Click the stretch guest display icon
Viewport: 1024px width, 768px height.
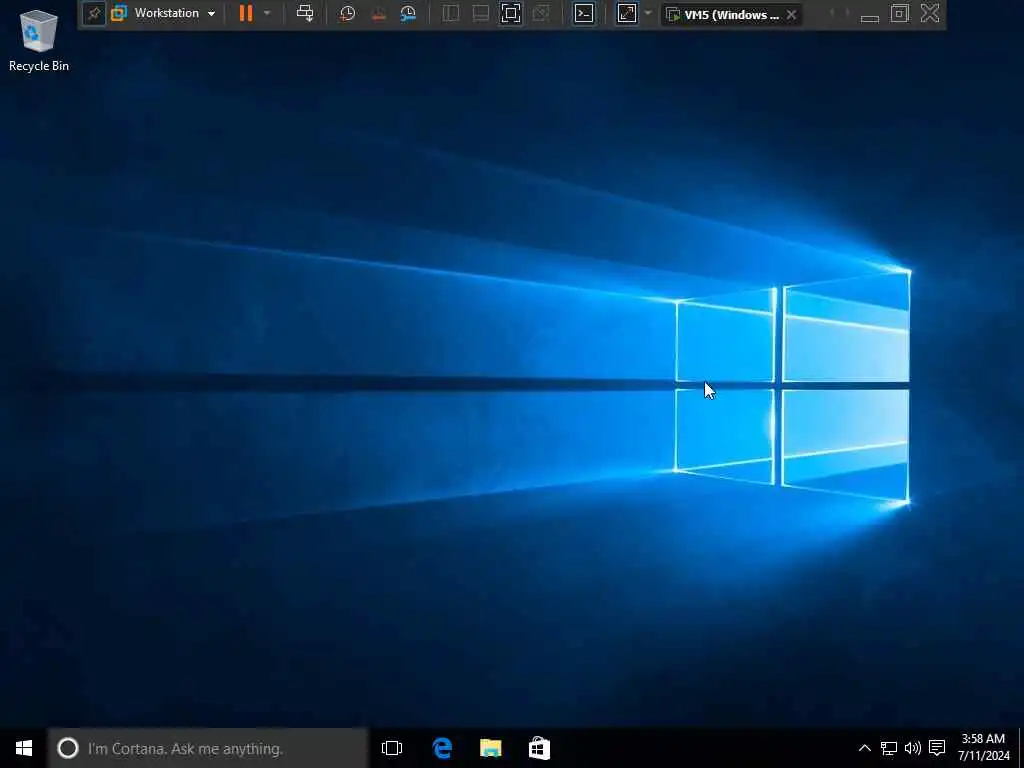[626, 14]
